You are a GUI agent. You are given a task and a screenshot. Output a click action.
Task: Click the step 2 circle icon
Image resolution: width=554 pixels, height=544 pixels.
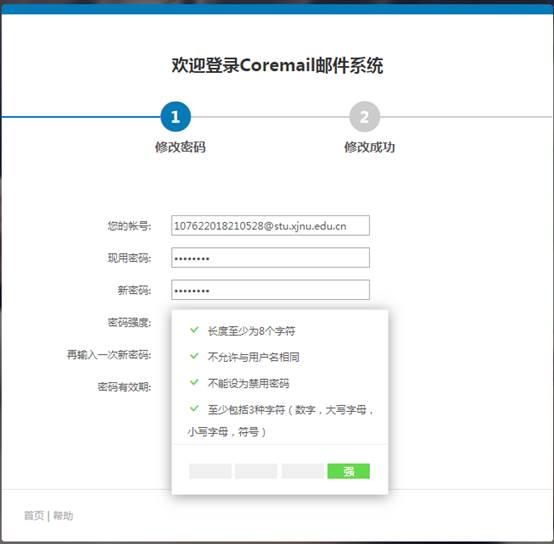click(365, 117)
